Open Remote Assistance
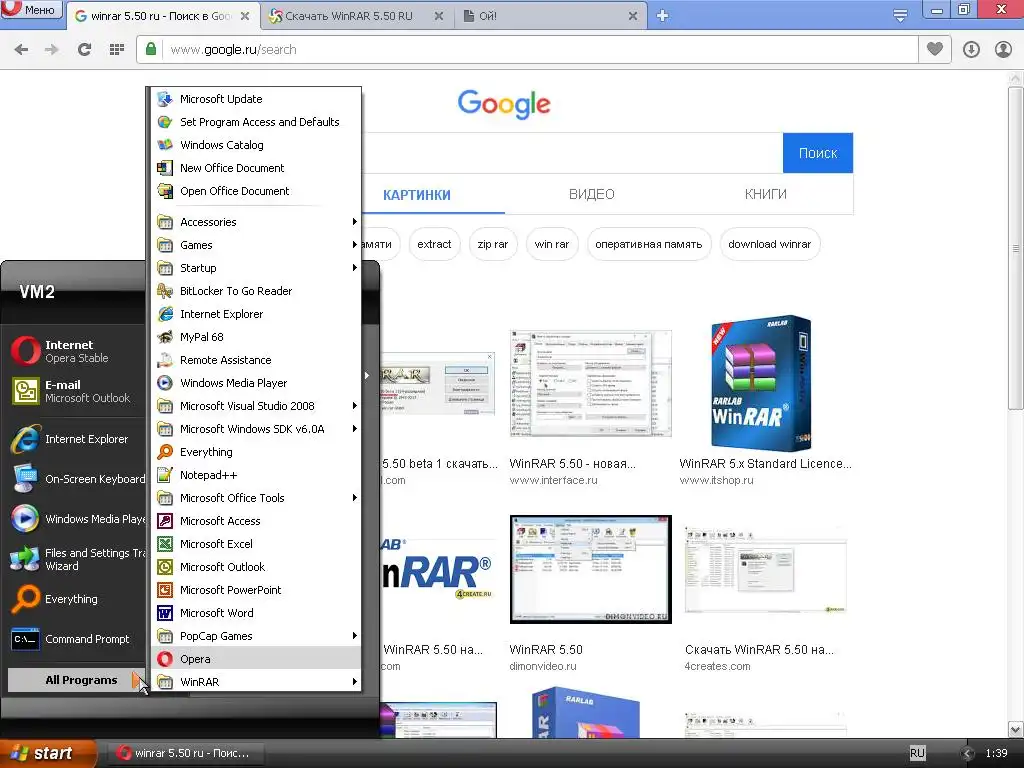Image resolution: width=1024 pixels, height=768 pixels. pyautogui.click(x=255, y=360)
